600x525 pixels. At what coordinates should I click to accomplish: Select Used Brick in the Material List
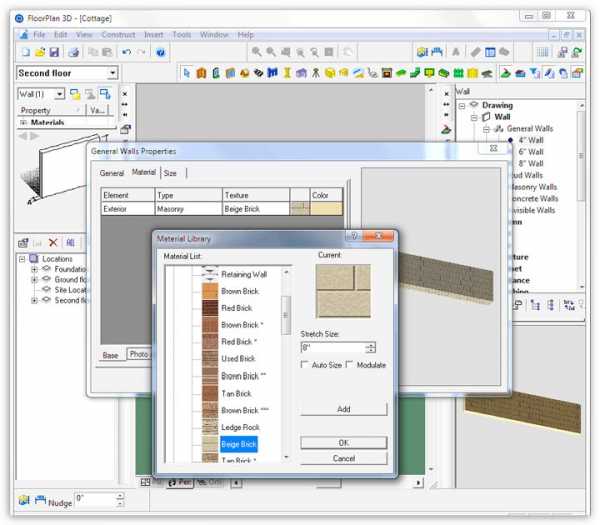click(x=238, y=359)
